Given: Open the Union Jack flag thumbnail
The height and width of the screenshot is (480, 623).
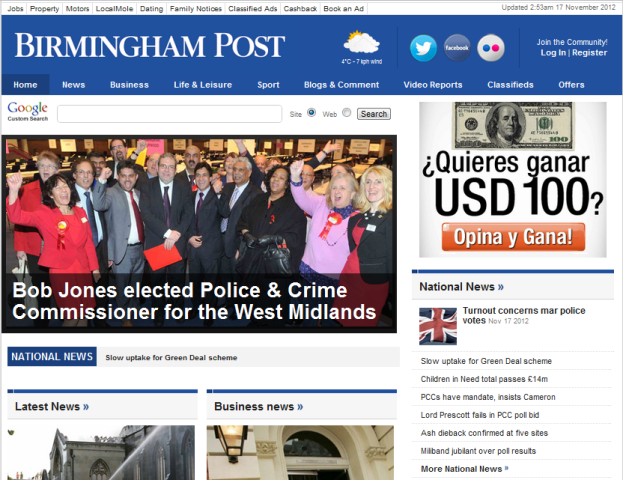Looking at the screenshot, I should coord(438,326).
